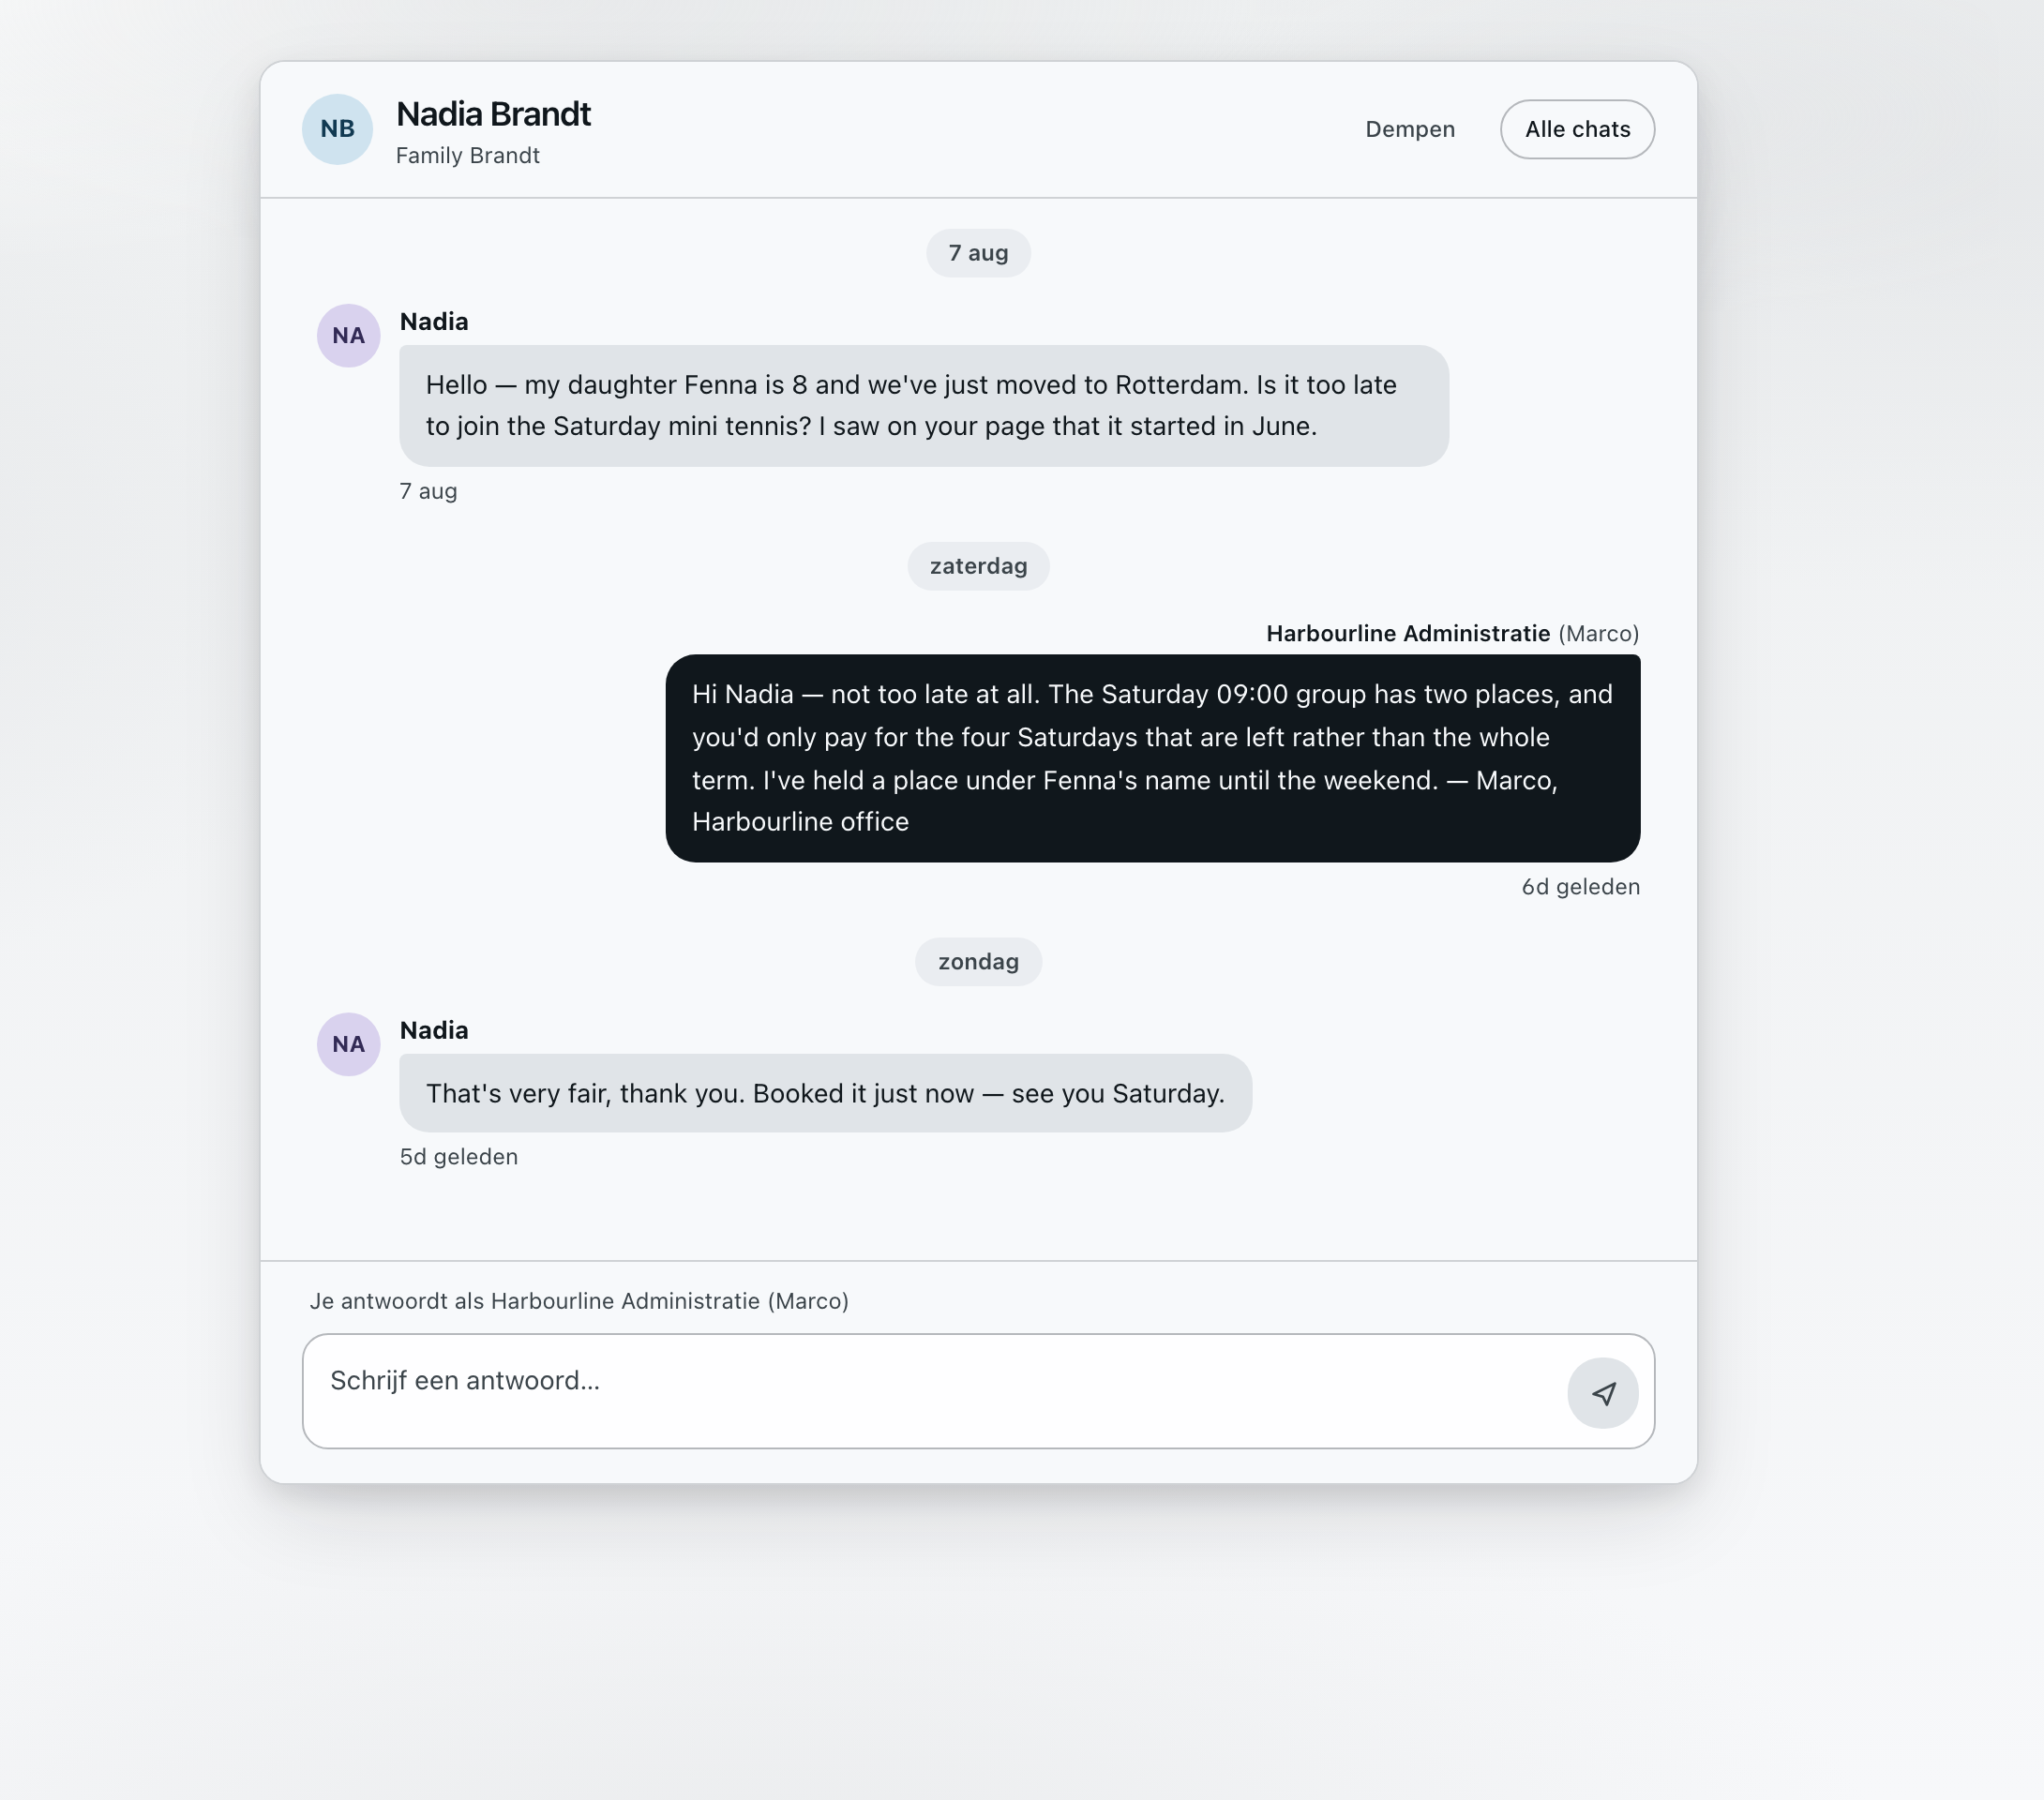Open Alle chats
Image resolution: width=2044 pixels, height=1800 pixels.
(x=1577, y=129)
